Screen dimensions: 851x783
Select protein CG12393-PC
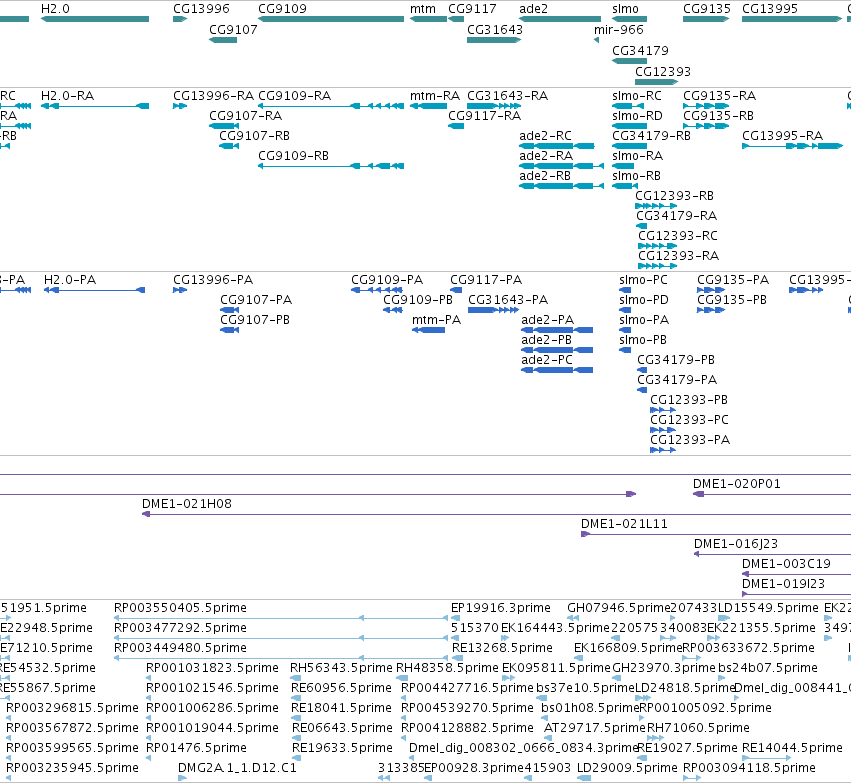pyautogui.click(x=663, y=430)
